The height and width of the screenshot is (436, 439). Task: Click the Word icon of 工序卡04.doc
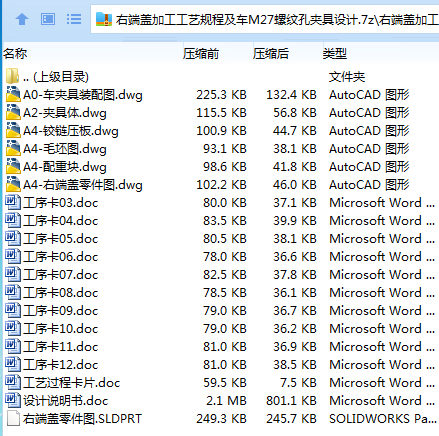tap(13, 220)
